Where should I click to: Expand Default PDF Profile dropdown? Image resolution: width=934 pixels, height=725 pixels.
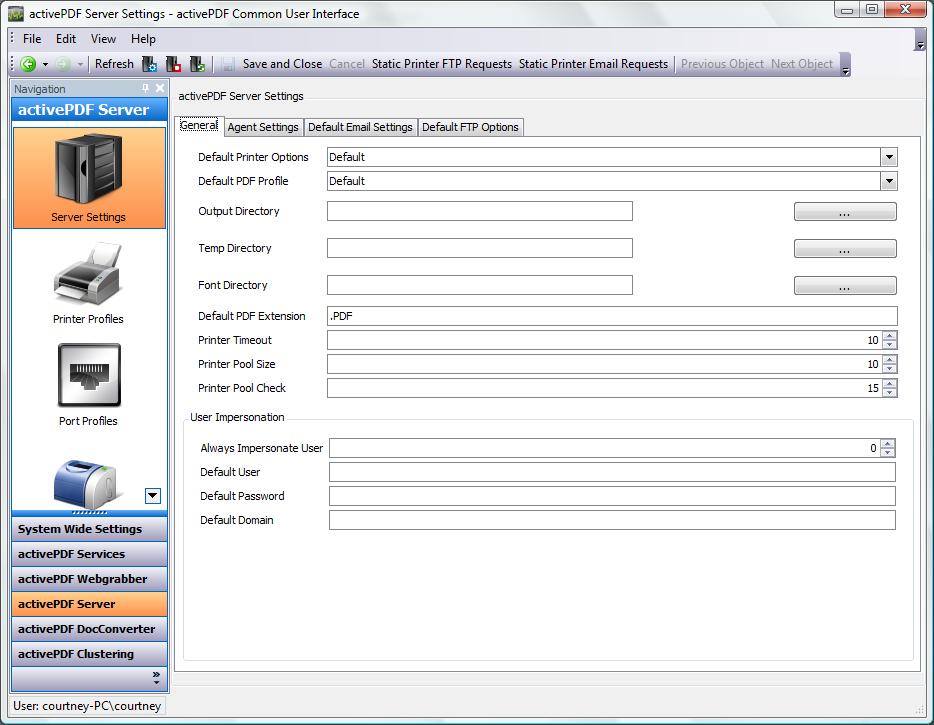(889, 181)
